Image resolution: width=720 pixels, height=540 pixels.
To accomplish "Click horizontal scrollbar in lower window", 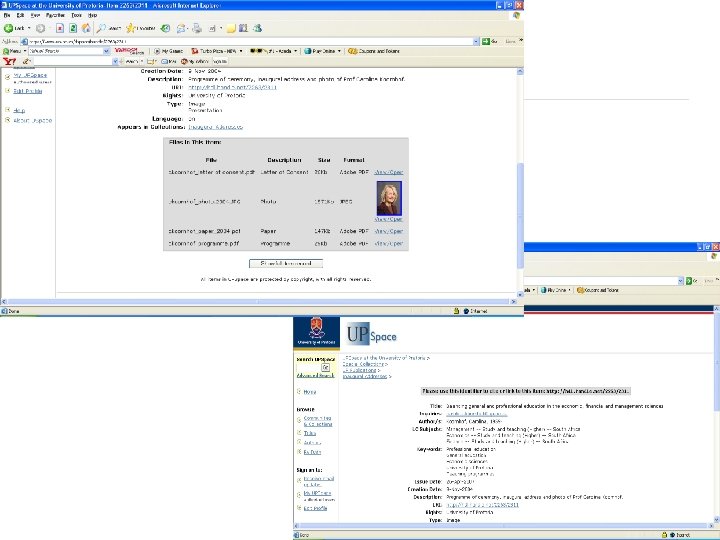I will tap(503, 526).
